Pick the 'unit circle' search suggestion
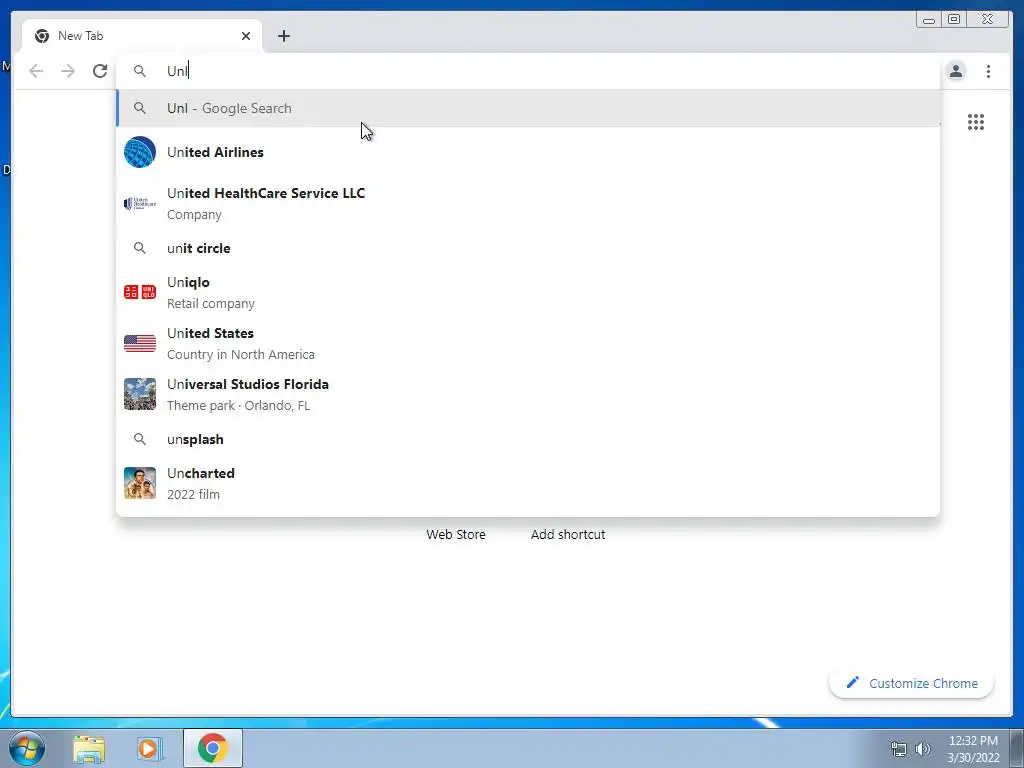The height and width of the screenshot is (768, 1024). pos(528,248)
